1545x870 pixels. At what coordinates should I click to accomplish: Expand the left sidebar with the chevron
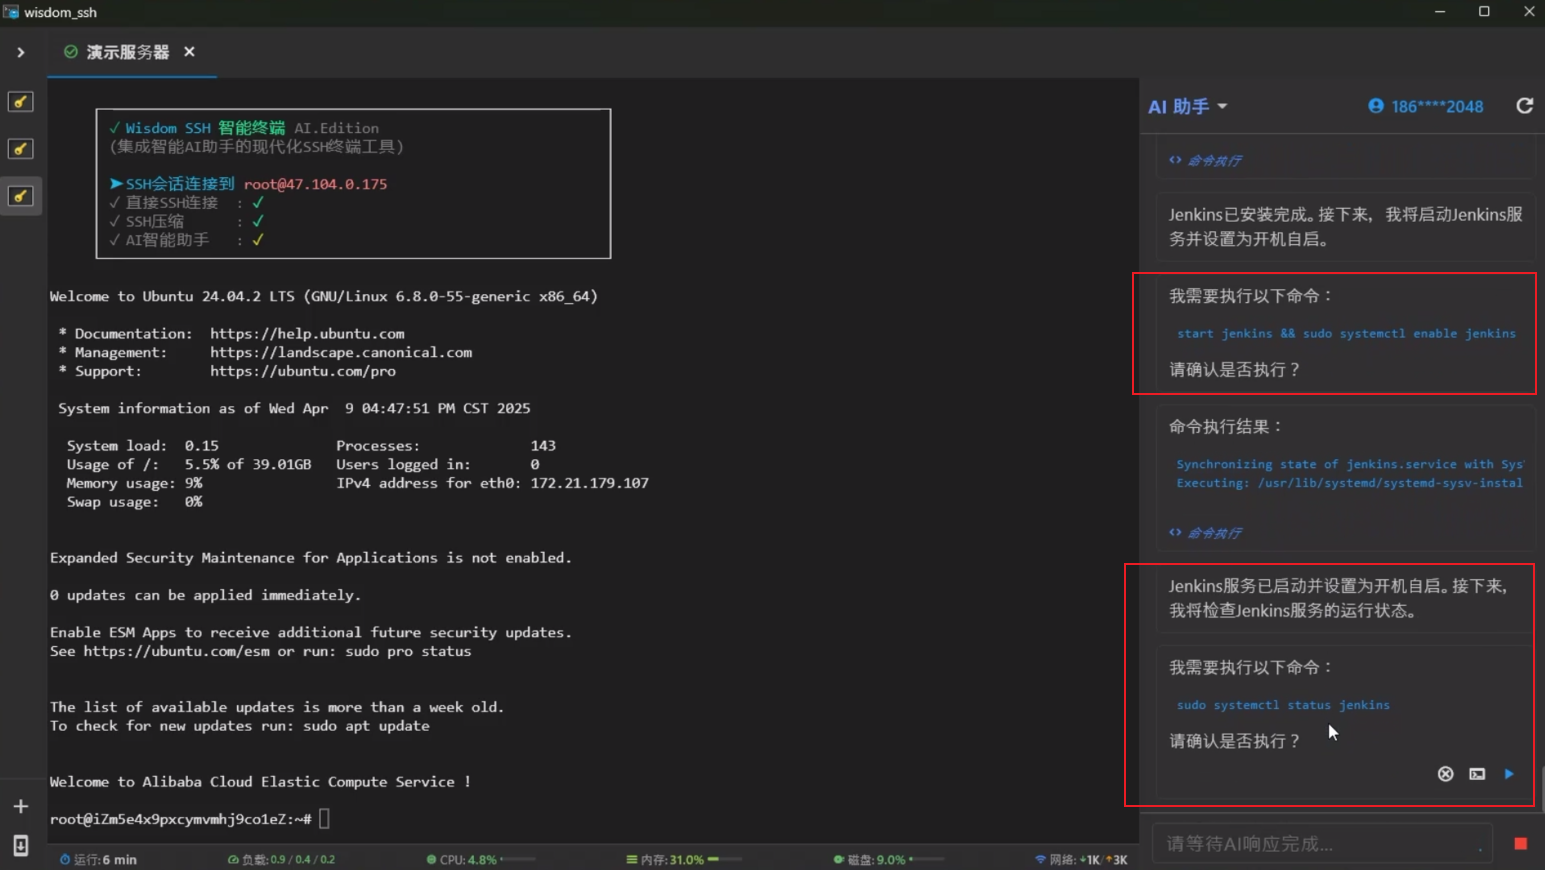click(x=21, y=52)
